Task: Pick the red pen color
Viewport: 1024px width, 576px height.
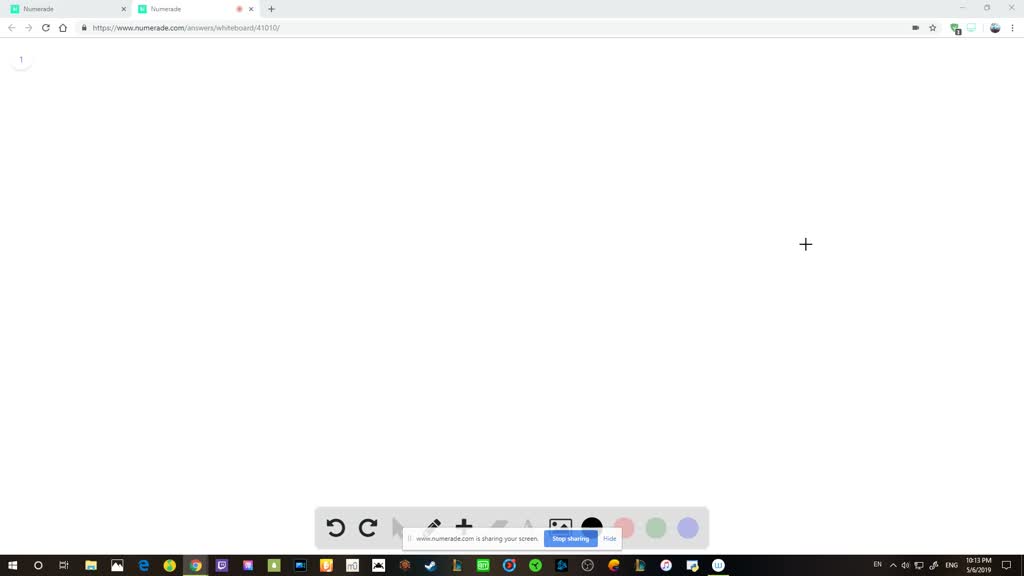Action: [x=624, y=528]
